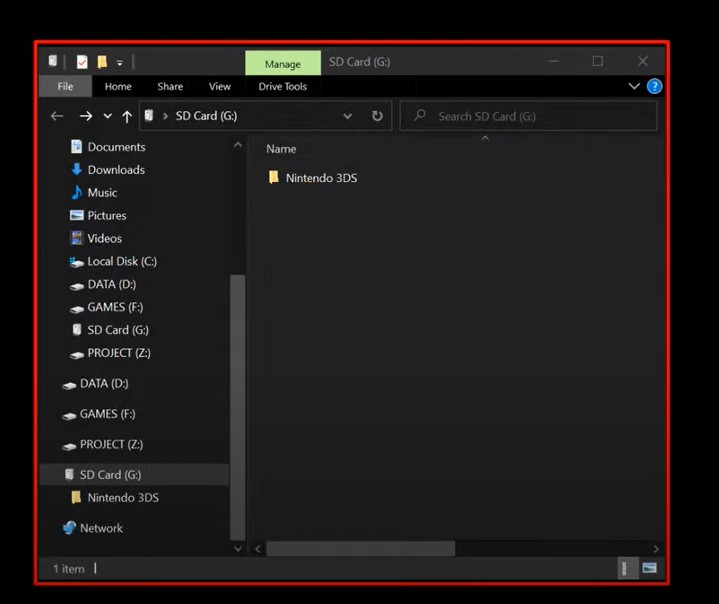Click the search magnifier icon
Viewport: 719px width, 604px height.
tap(420, 115)
